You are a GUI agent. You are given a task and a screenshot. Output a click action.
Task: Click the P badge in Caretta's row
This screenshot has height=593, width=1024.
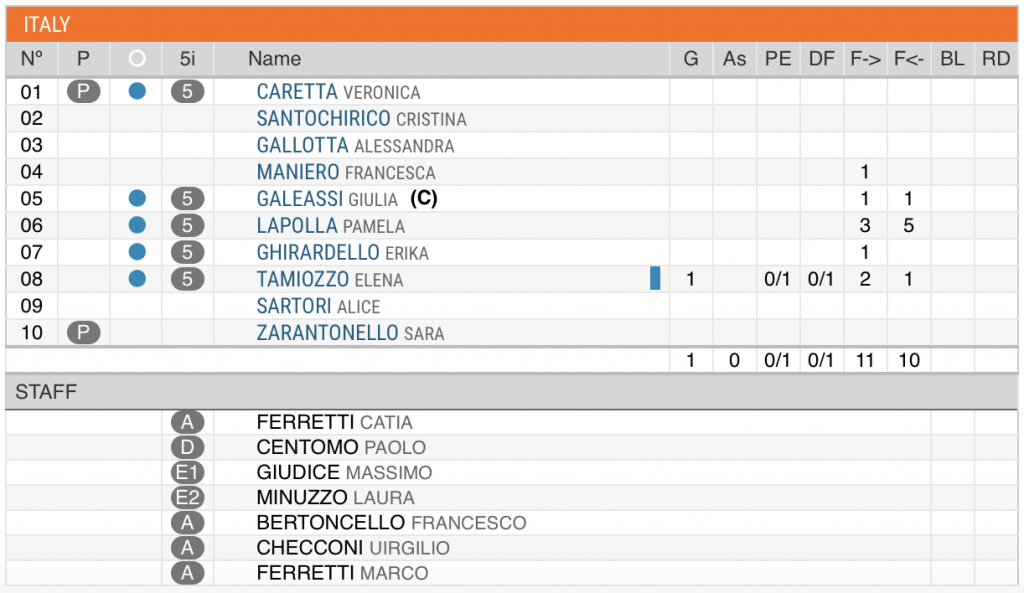[84, 92]
